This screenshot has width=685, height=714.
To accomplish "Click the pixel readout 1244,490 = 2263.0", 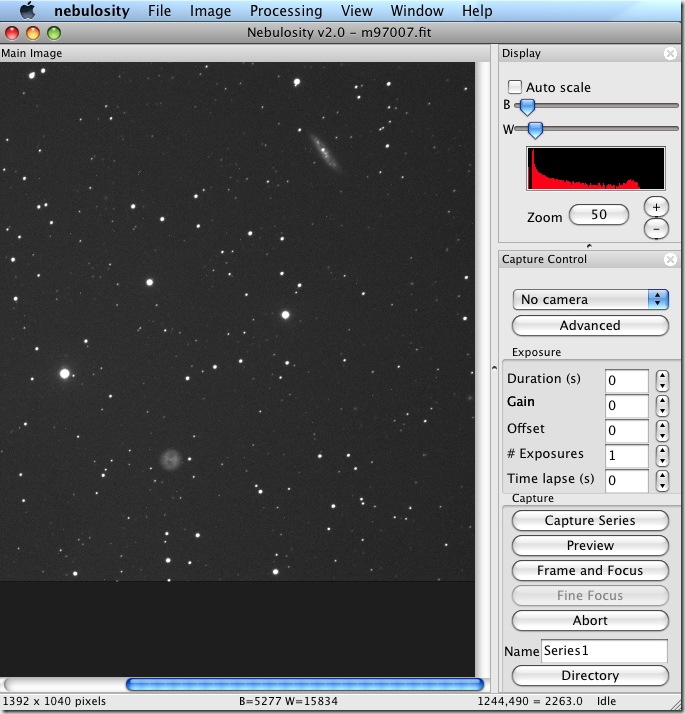I will tap(530, 701).
